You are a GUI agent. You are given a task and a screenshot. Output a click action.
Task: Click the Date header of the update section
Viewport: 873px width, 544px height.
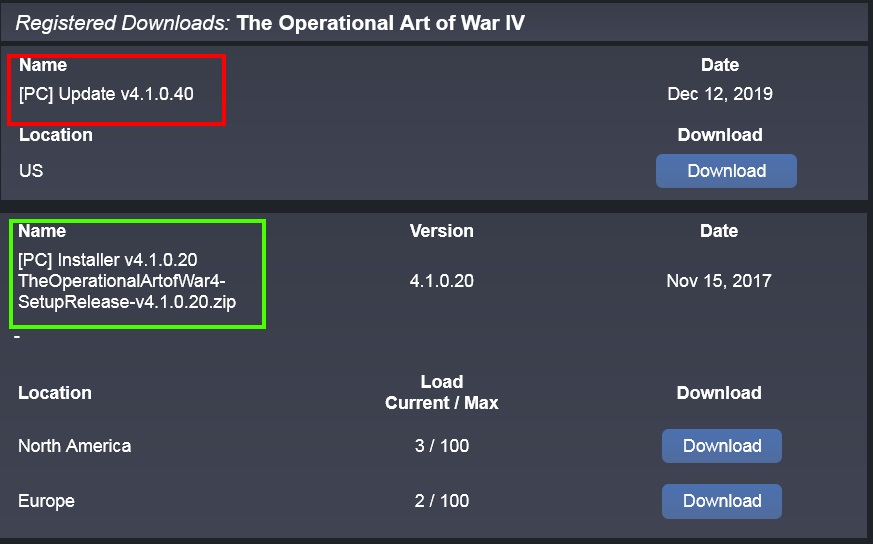click(720, 65)
